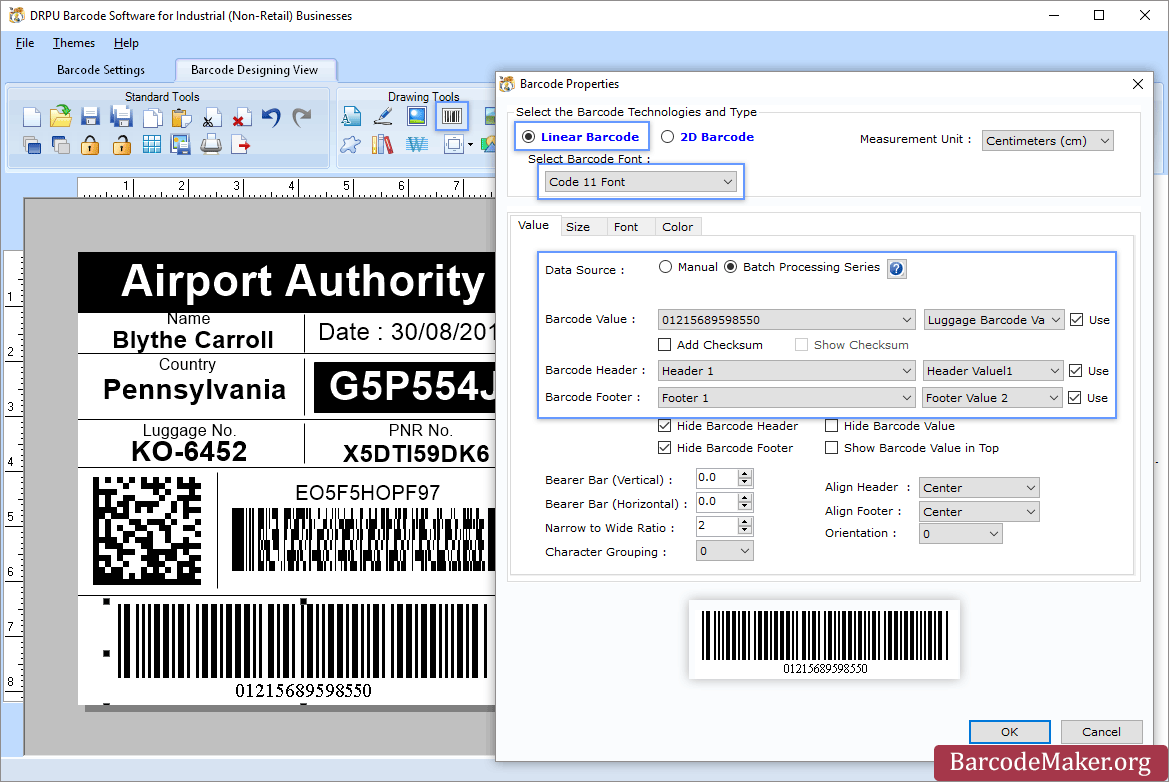Screen dimensions: 1169x782
Task: Click the Undo arrow icon
Action: click(271, 117)
